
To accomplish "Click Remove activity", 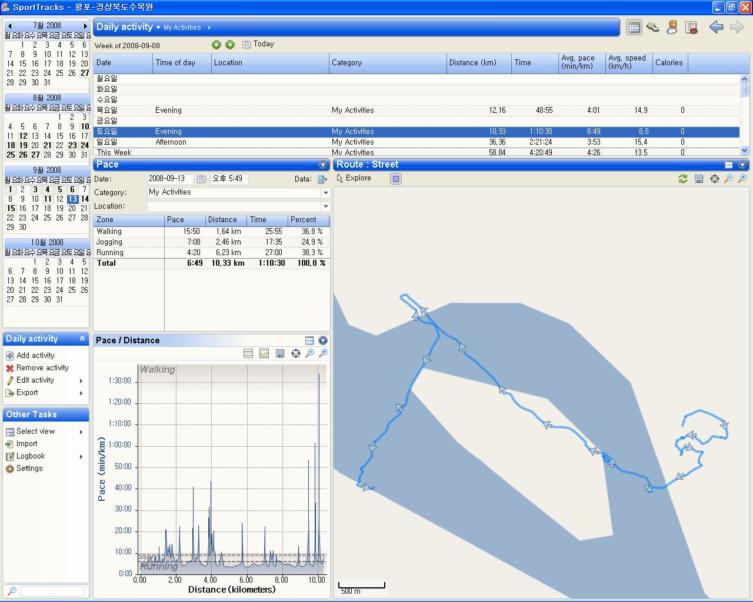I will point(37,368).
